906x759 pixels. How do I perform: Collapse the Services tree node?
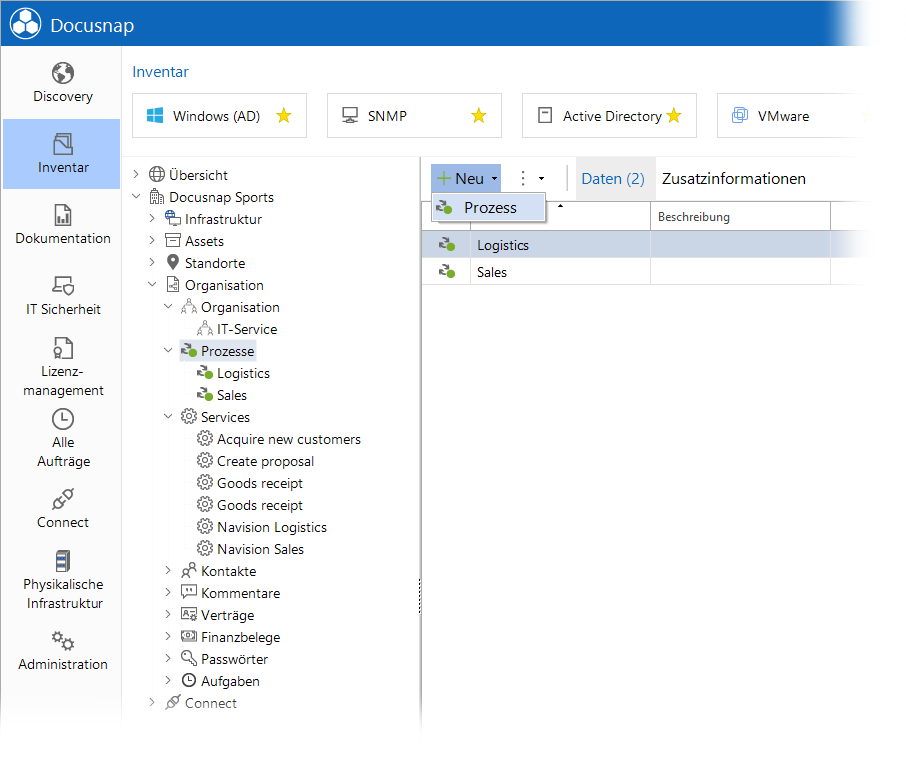pyautogui.click(x=168, y=416)
